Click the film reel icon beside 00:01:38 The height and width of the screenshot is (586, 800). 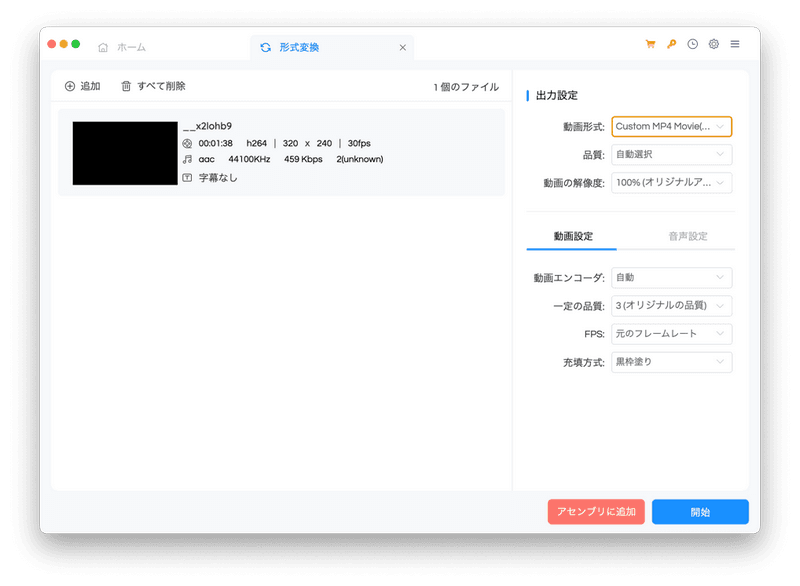(x=187, y=143)
